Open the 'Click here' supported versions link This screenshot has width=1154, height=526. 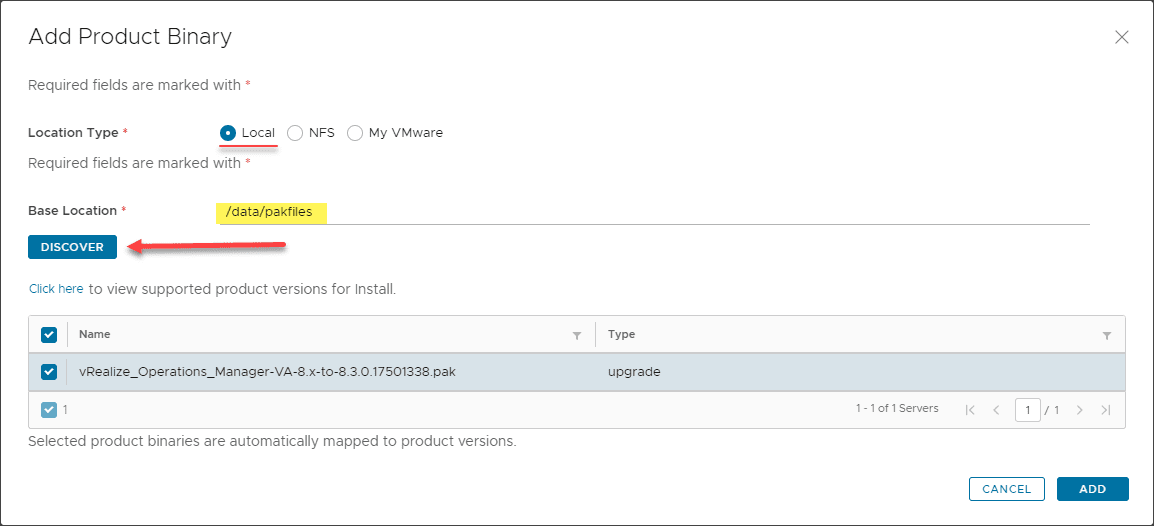(x=56, y=289)
